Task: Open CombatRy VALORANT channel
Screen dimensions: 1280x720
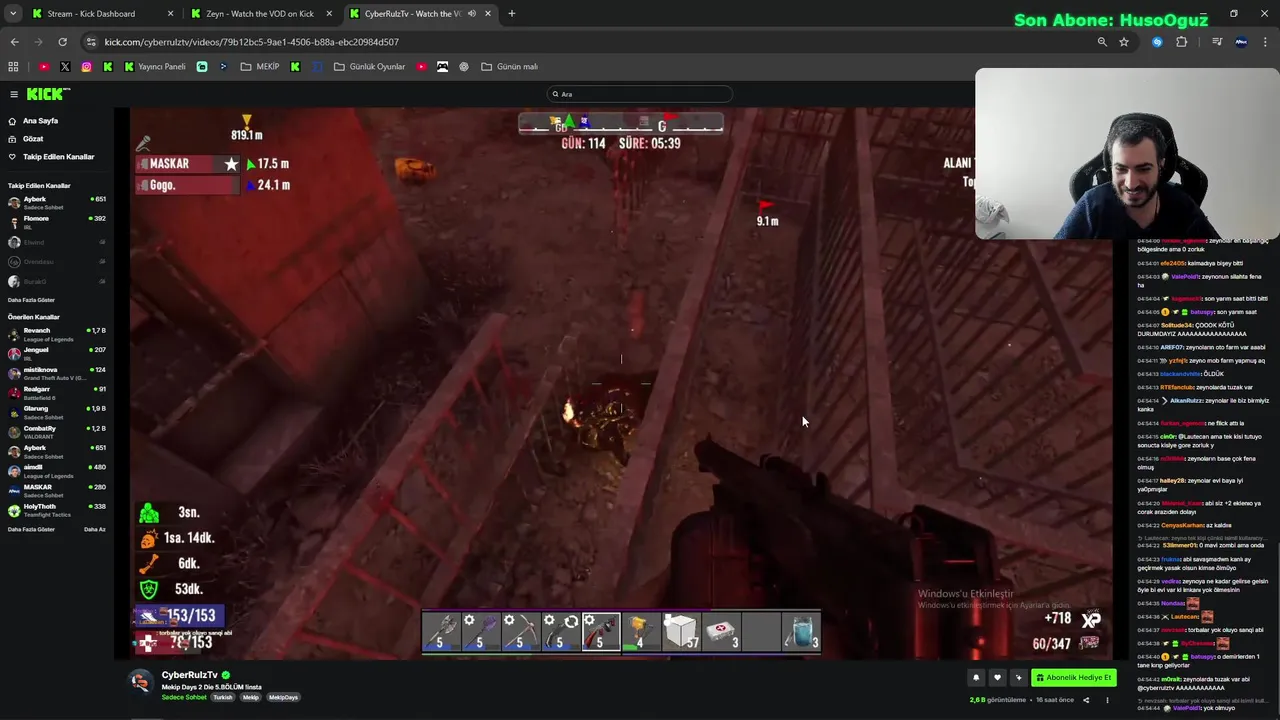Action: click(57, 431)
